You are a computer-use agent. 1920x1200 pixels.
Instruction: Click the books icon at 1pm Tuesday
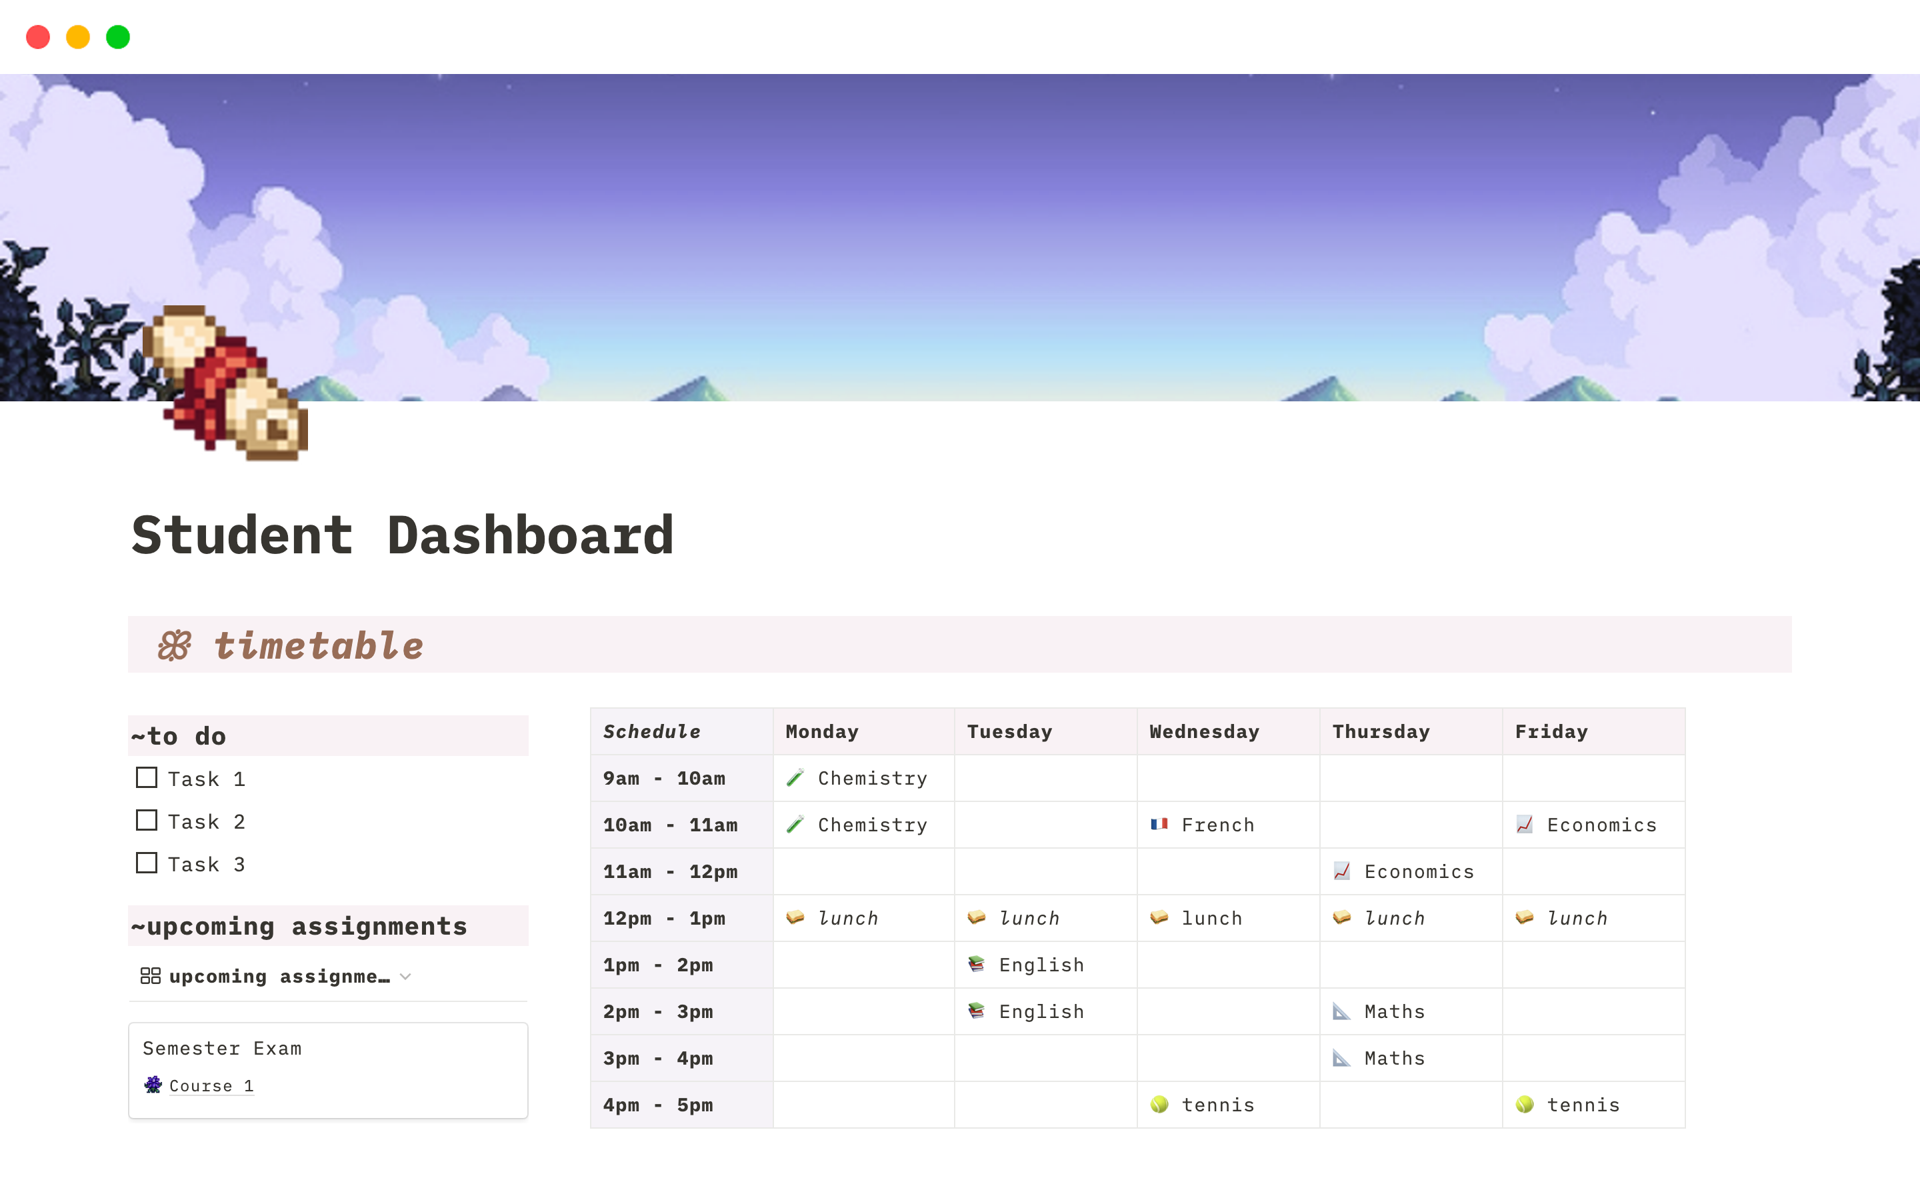977,965
